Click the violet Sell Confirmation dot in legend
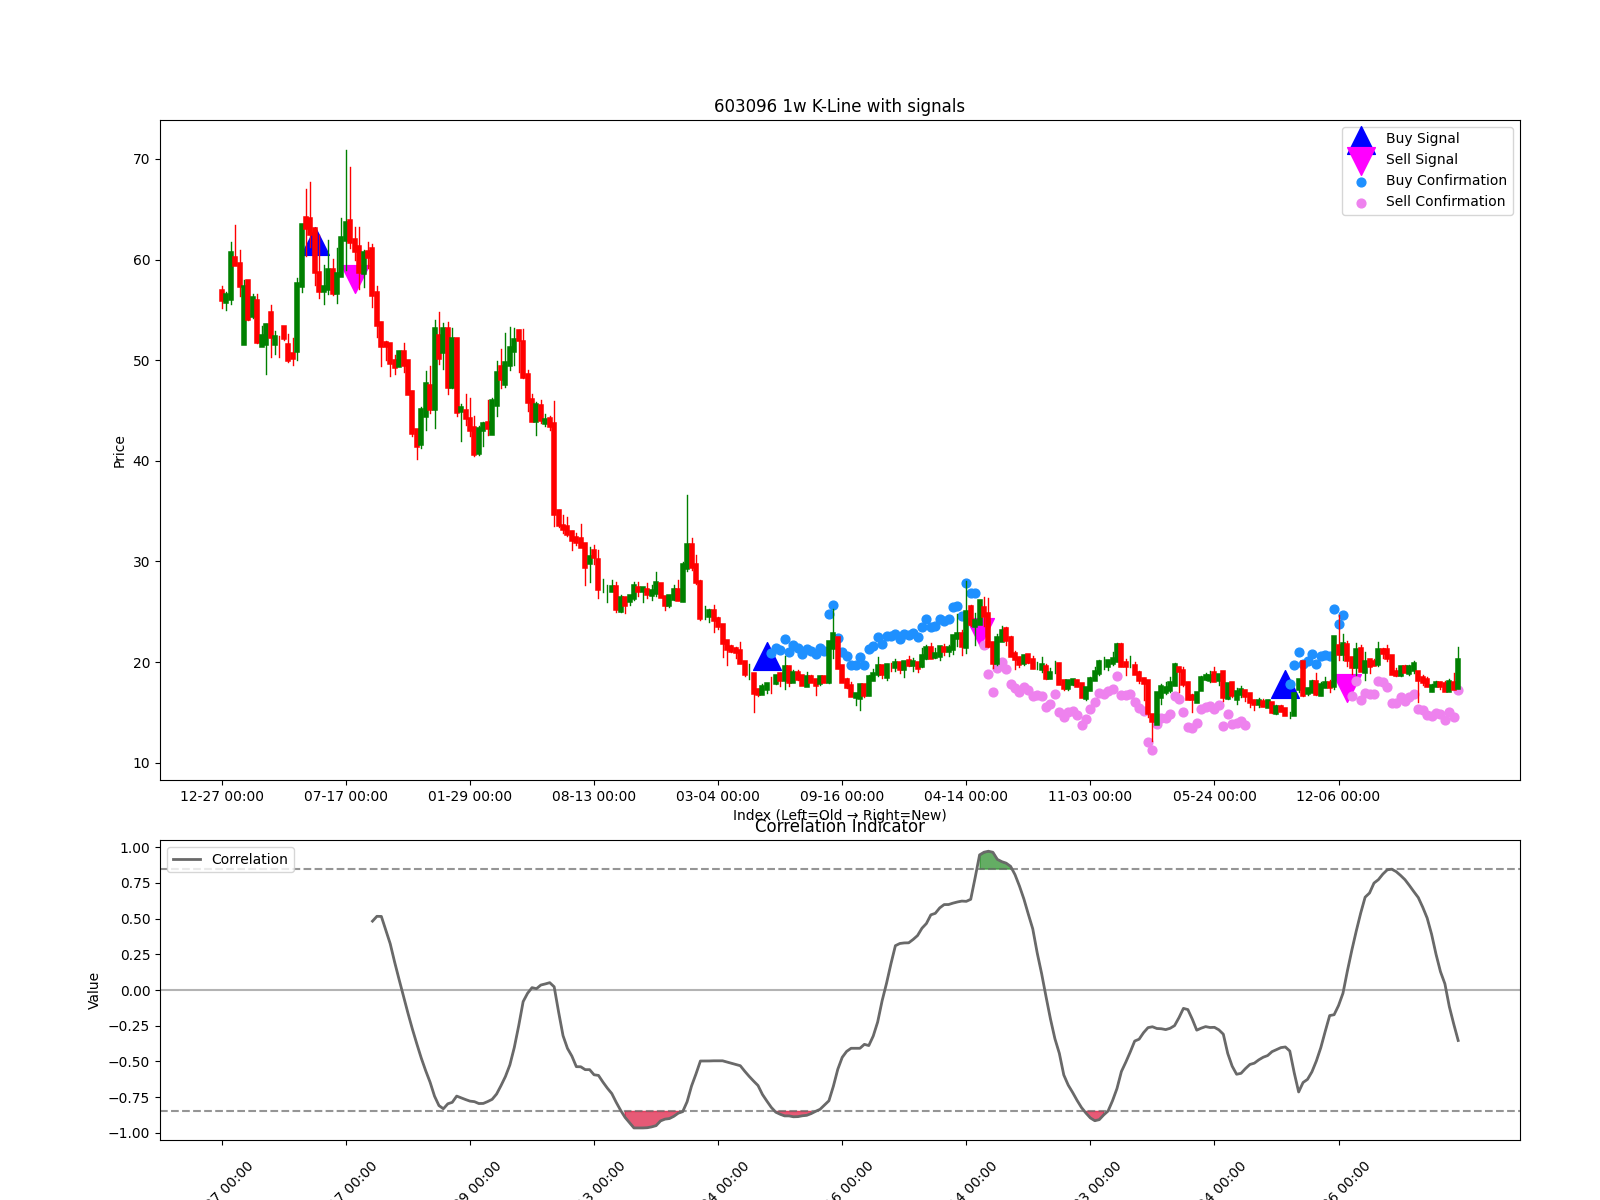 pyautogui.click(x=1361, y=203)
